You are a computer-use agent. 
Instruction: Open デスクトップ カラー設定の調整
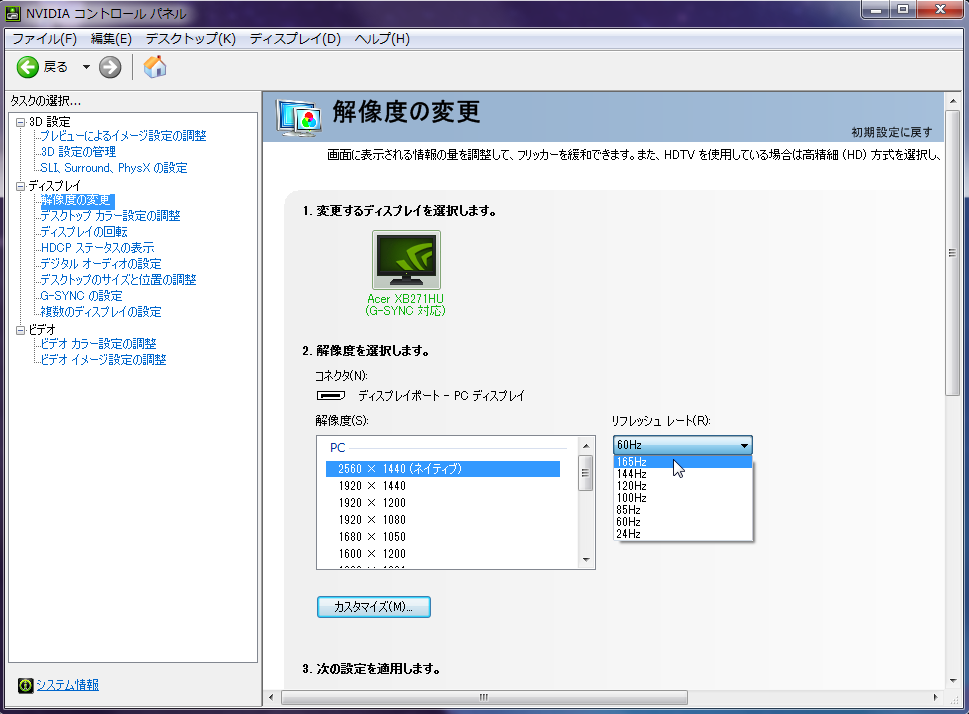point(110,216)
